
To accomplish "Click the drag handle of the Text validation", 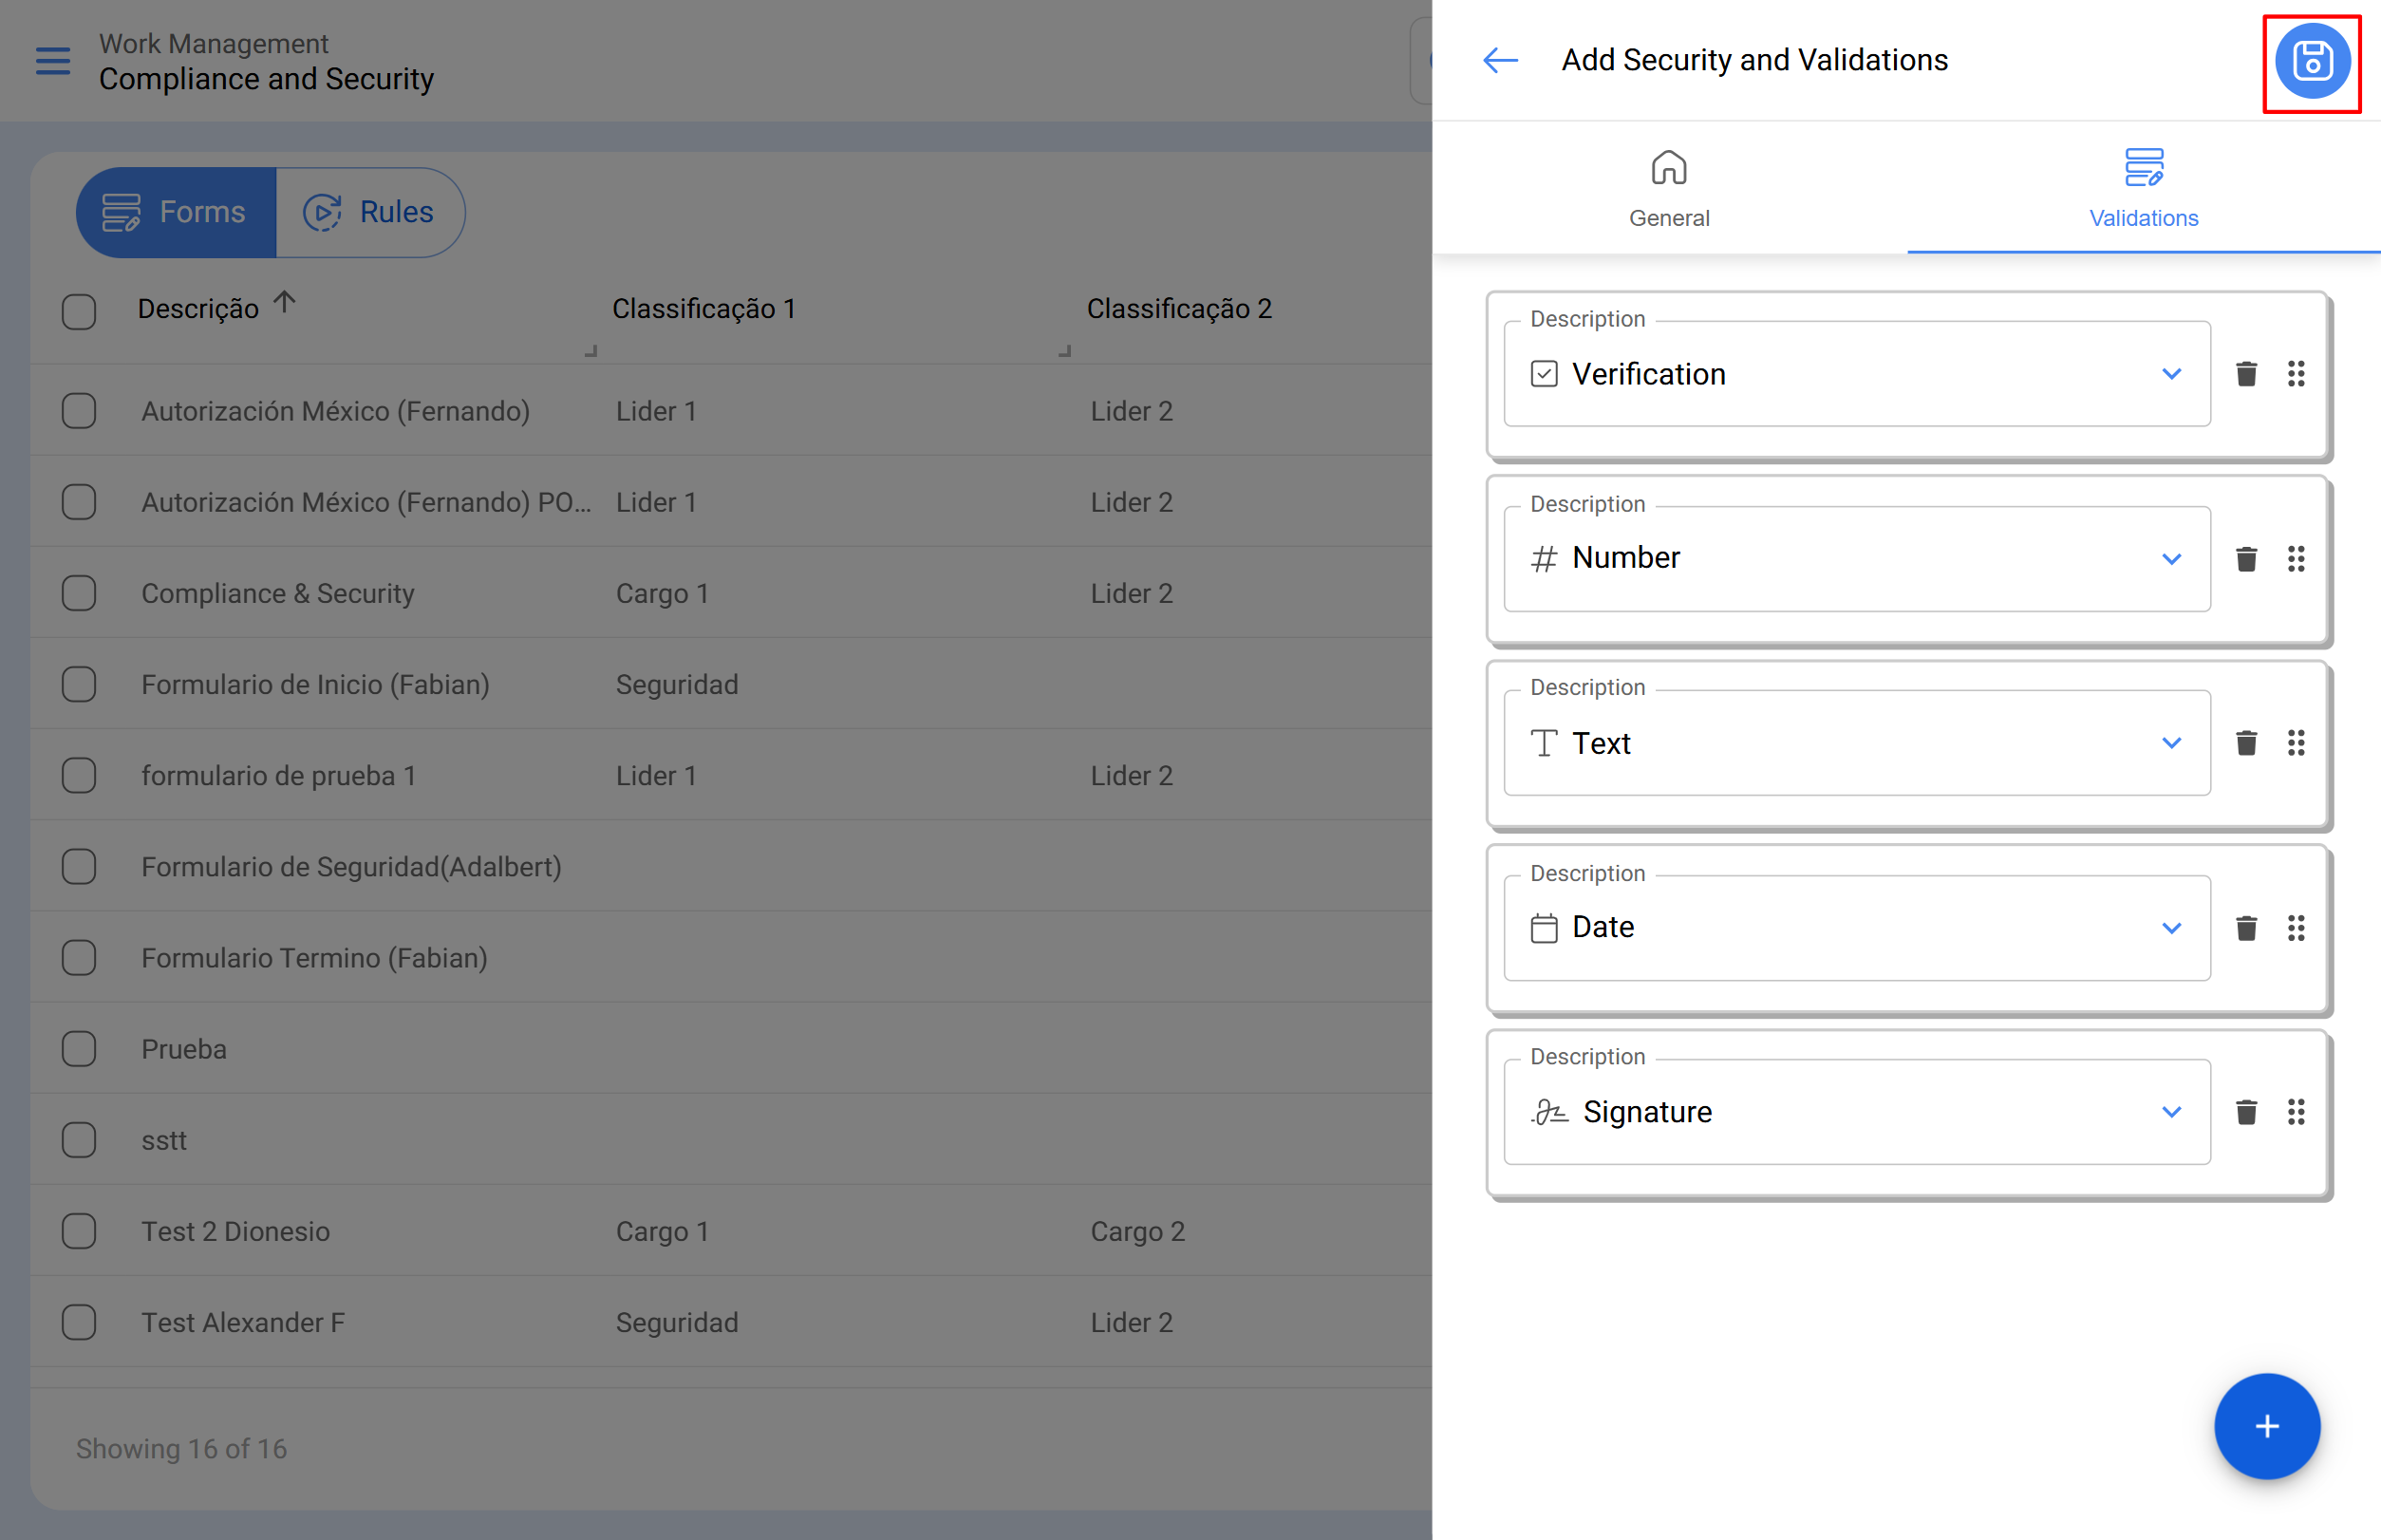I will pyautogui.click(x=2295, y=743).
